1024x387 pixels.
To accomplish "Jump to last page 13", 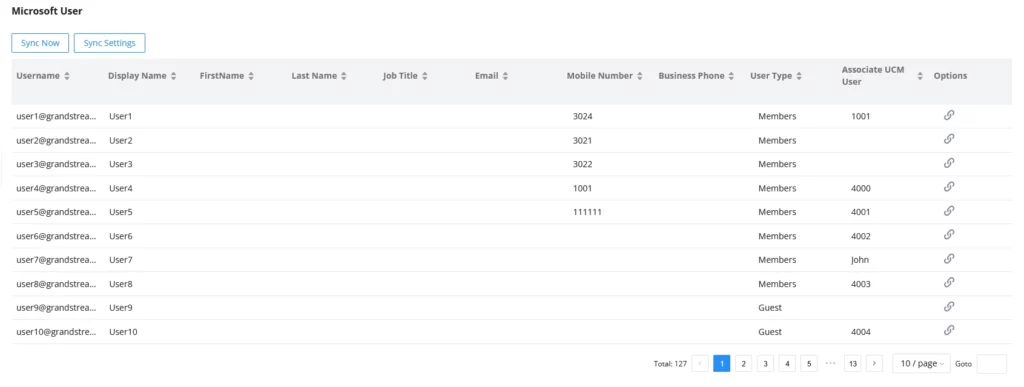I will tap(852, 364).
